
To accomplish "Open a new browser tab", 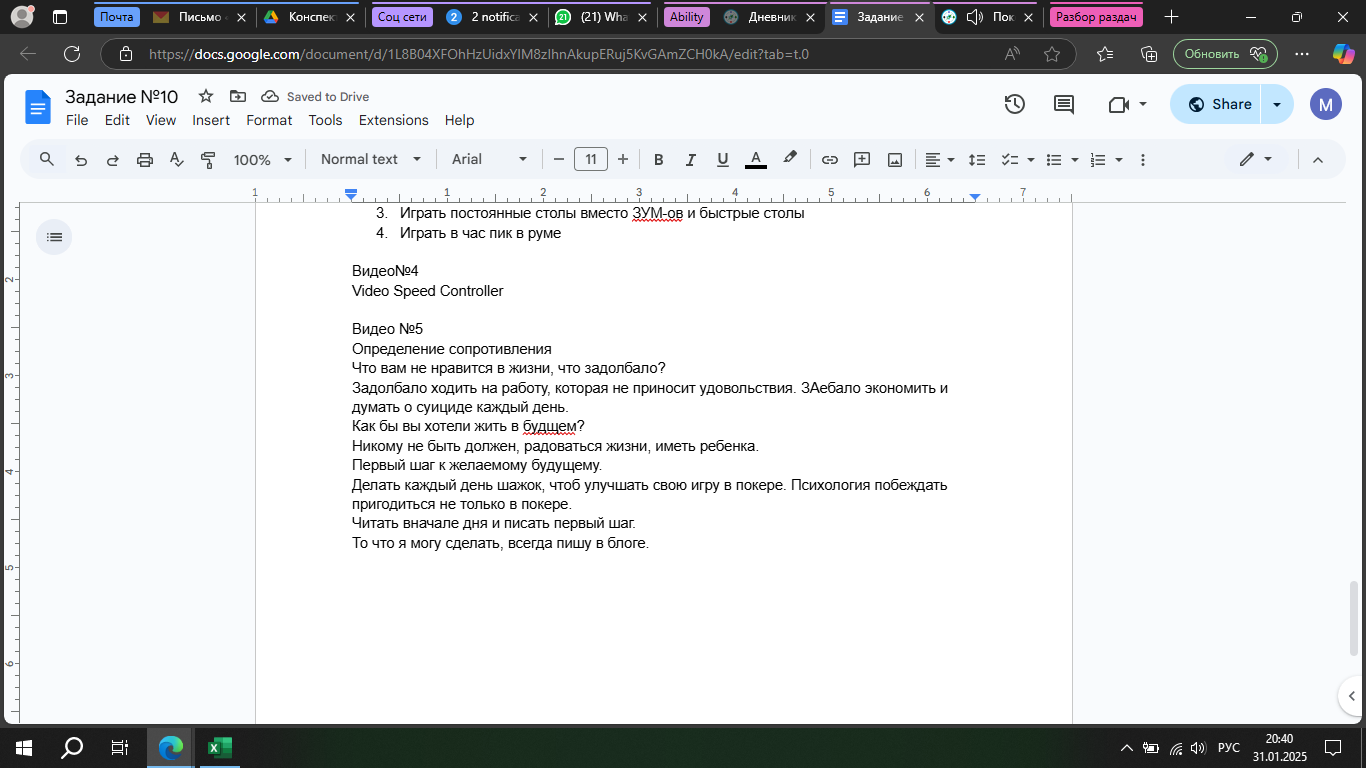I will point(1171,17).
